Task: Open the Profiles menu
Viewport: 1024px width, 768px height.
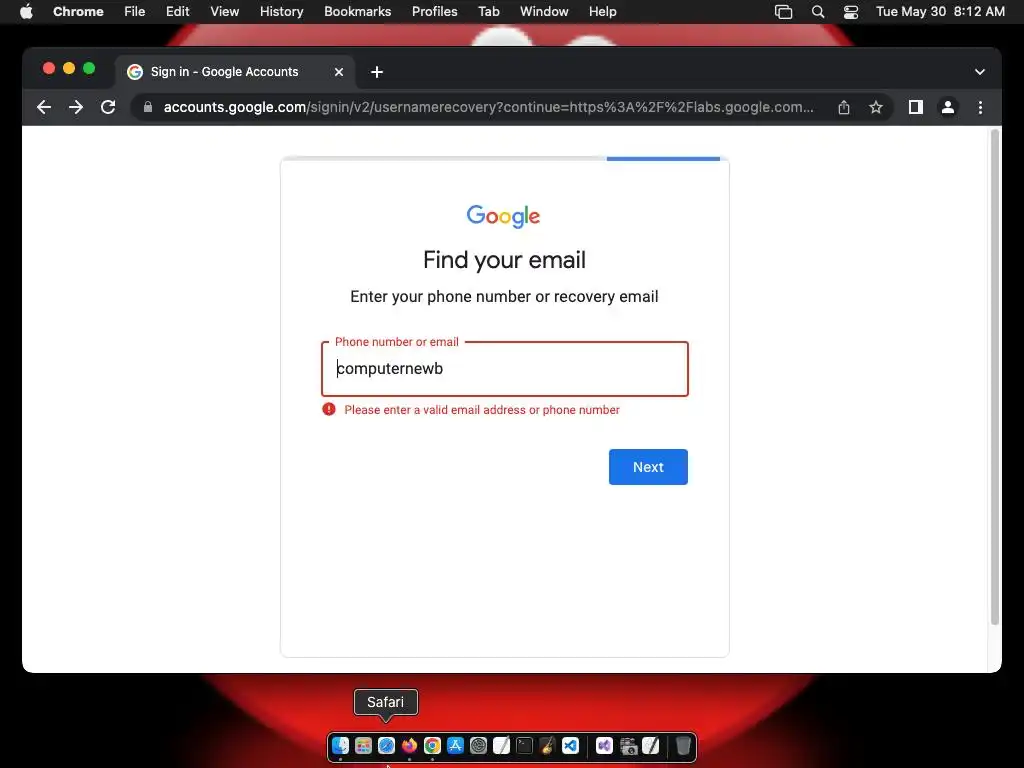Action: pos(434,11)
